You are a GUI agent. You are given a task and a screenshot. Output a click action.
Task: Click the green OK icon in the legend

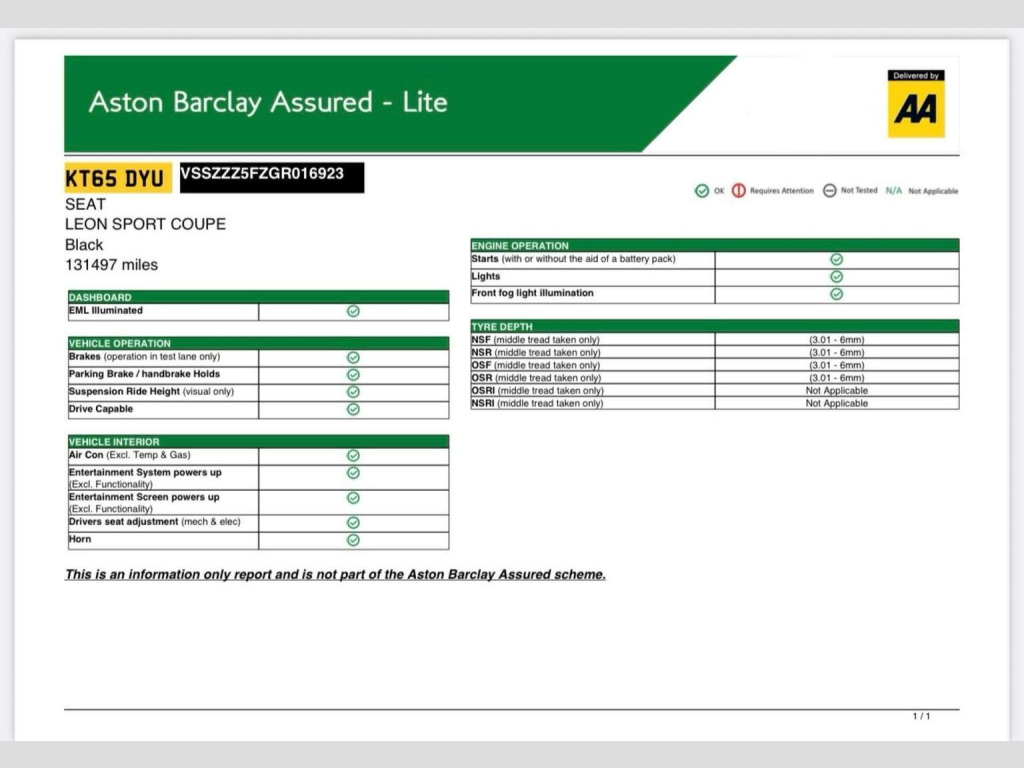point(702,191)
